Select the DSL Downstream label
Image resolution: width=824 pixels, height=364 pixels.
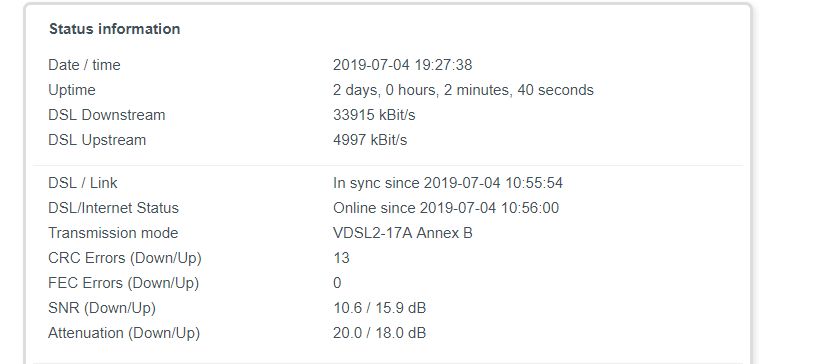click(x=107, y=115)
